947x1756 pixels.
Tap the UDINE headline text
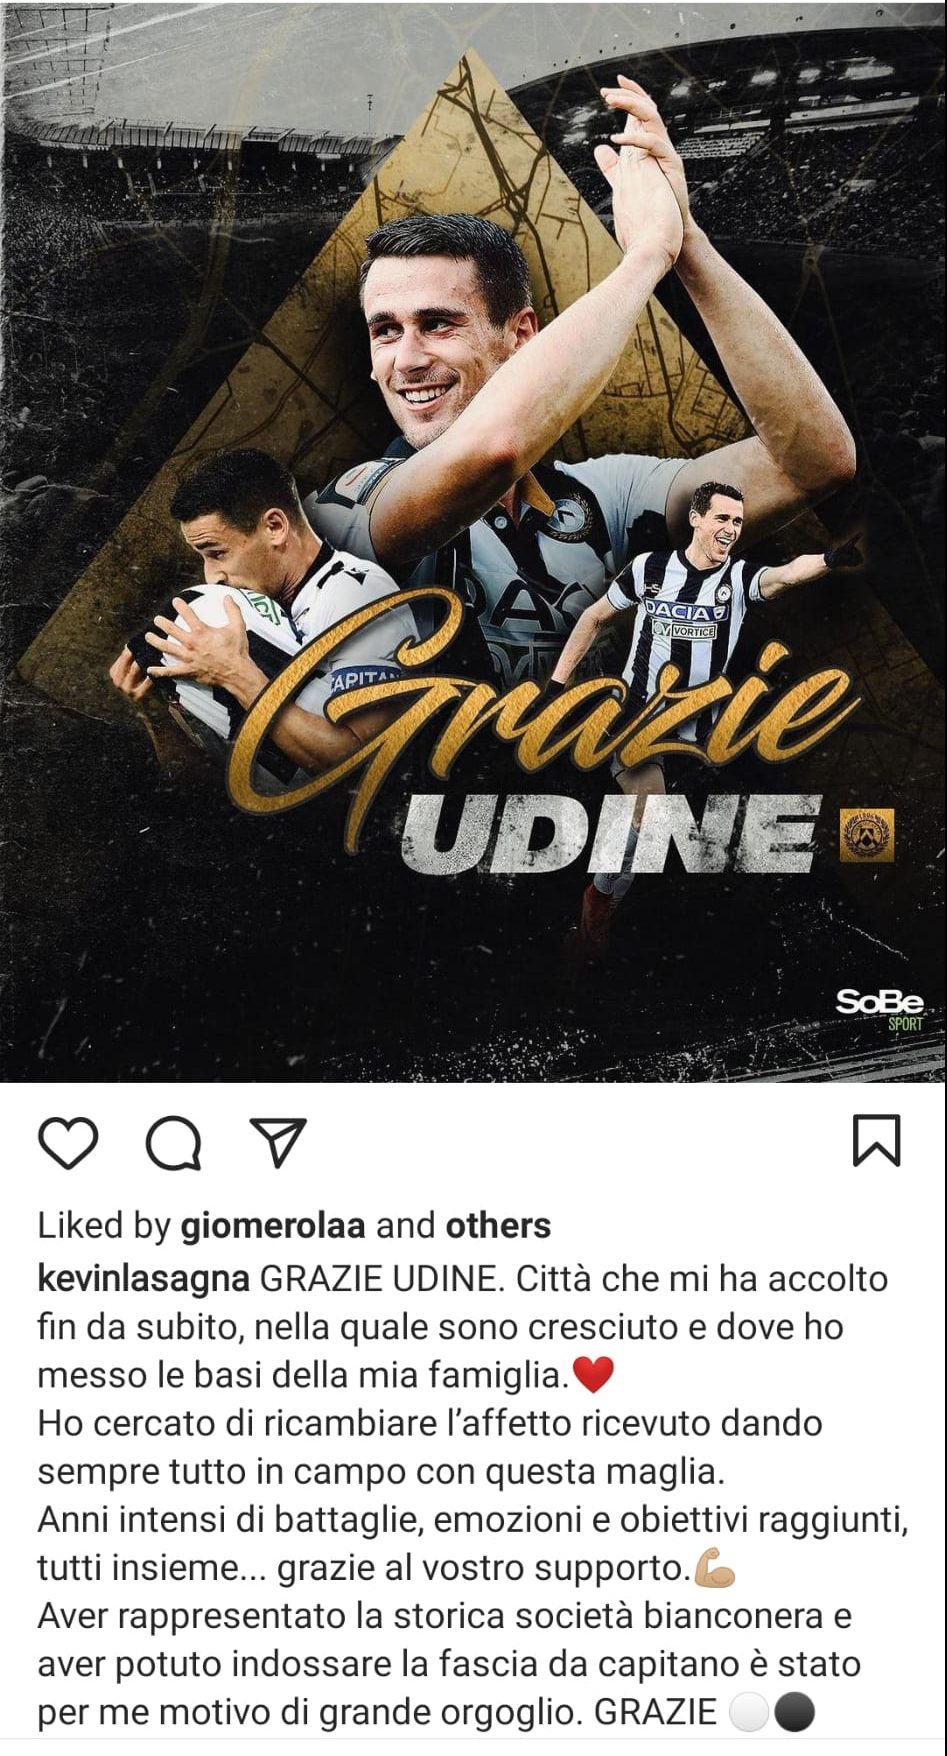pyautogui.click(x=610, y=834)
